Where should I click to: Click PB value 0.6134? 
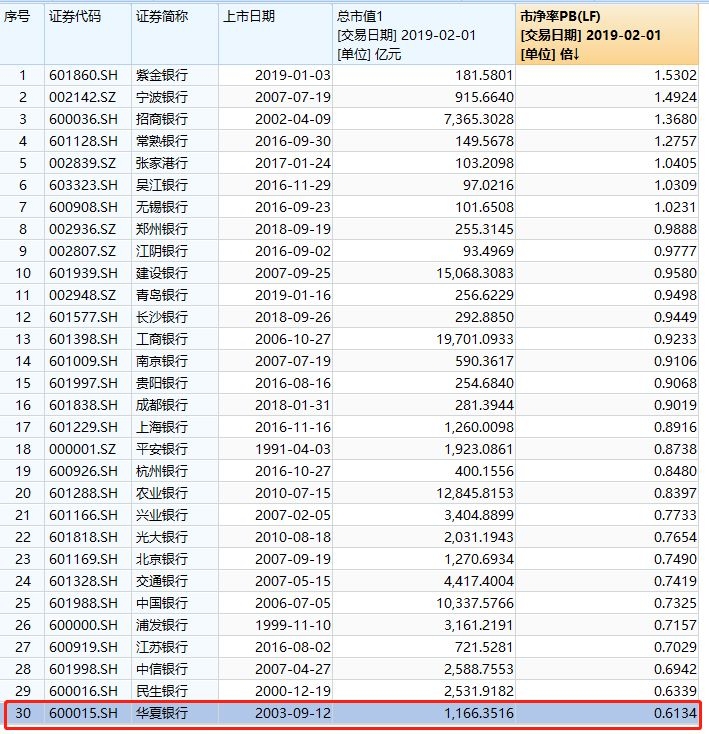675,713
